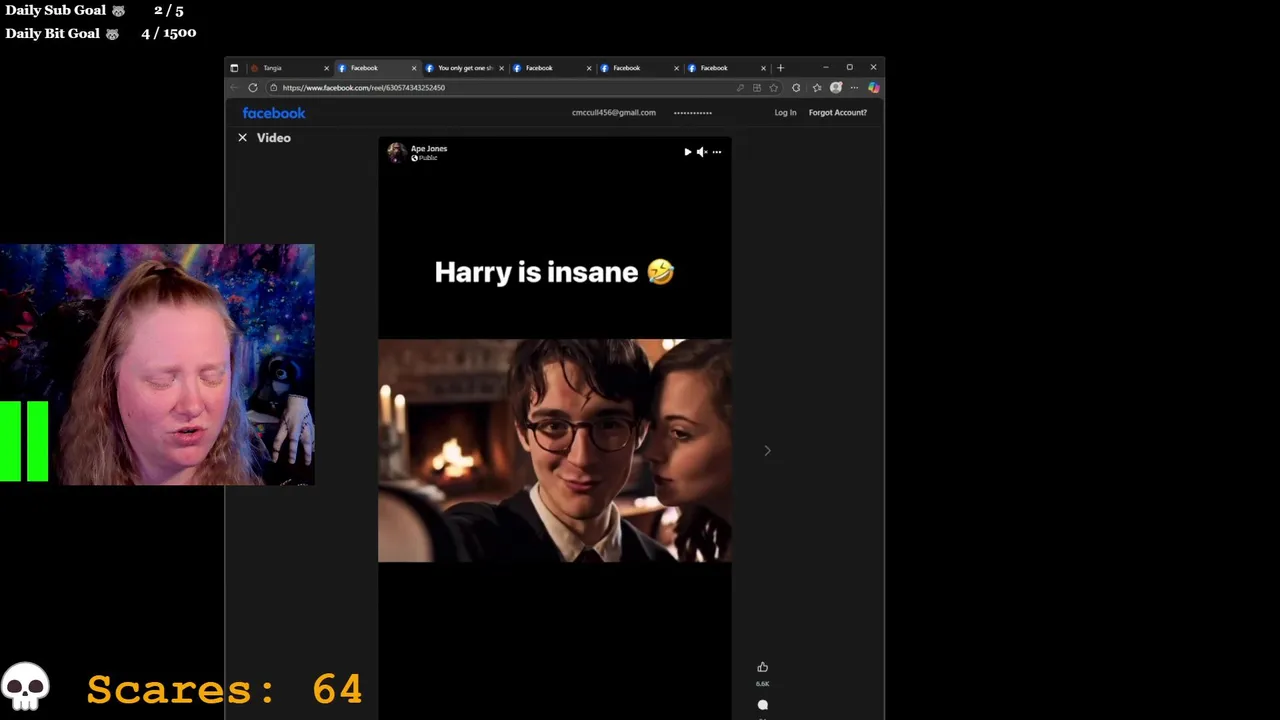This screenshot has height=720, width=1280.
Task: Open the browser extensions icon
Action: tap(796, 88)
